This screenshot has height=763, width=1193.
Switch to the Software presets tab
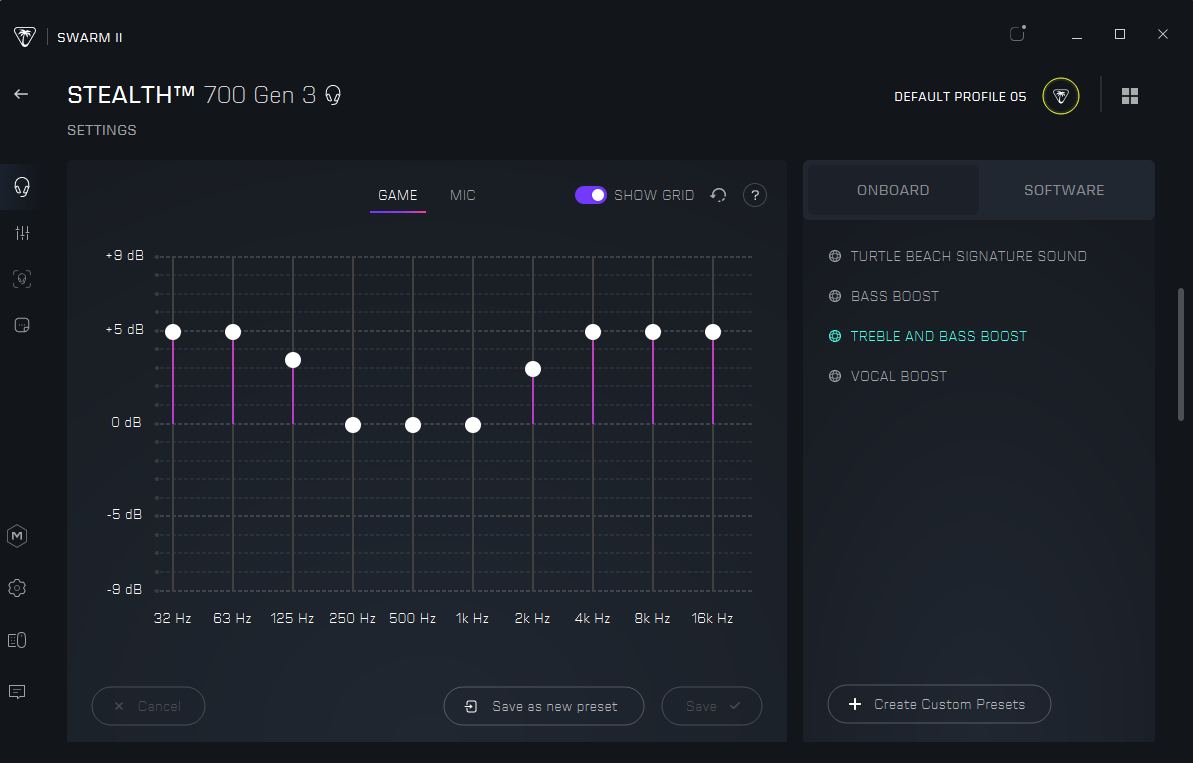(1064, 190)
